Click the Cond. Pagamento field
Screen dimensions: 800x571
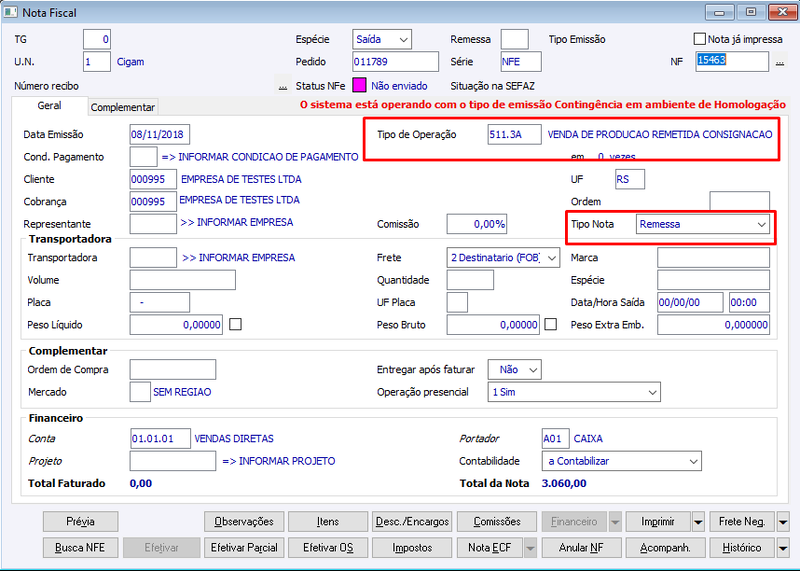pos(143,157)
